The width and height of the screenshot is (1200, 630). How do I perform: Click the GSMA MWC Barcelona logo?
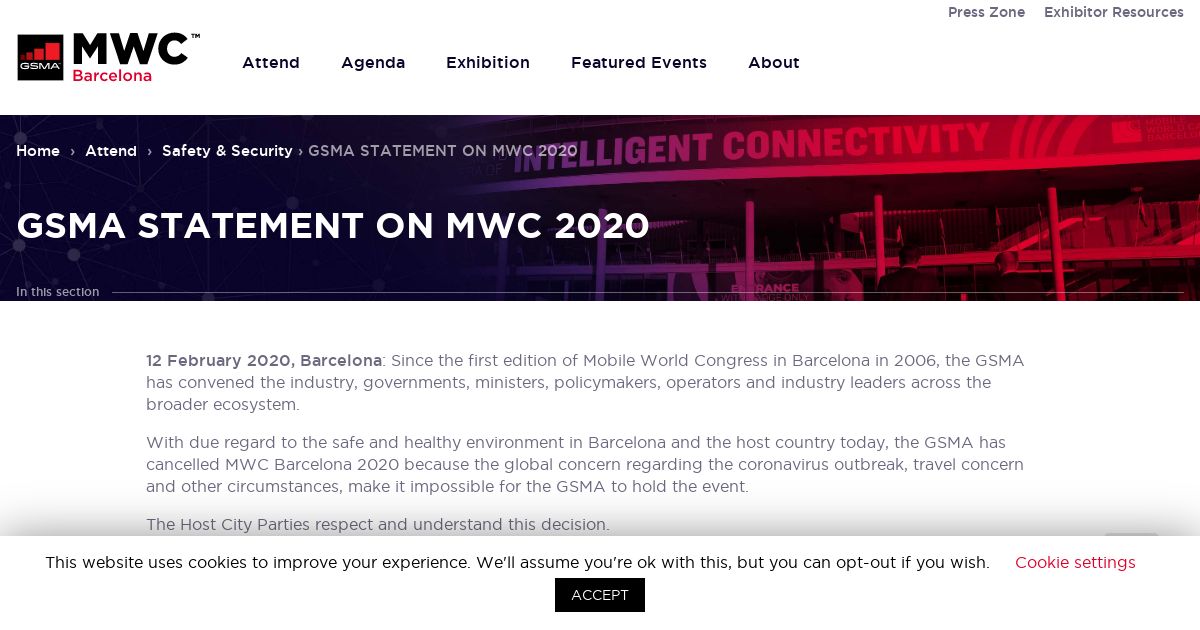point(108,57)
